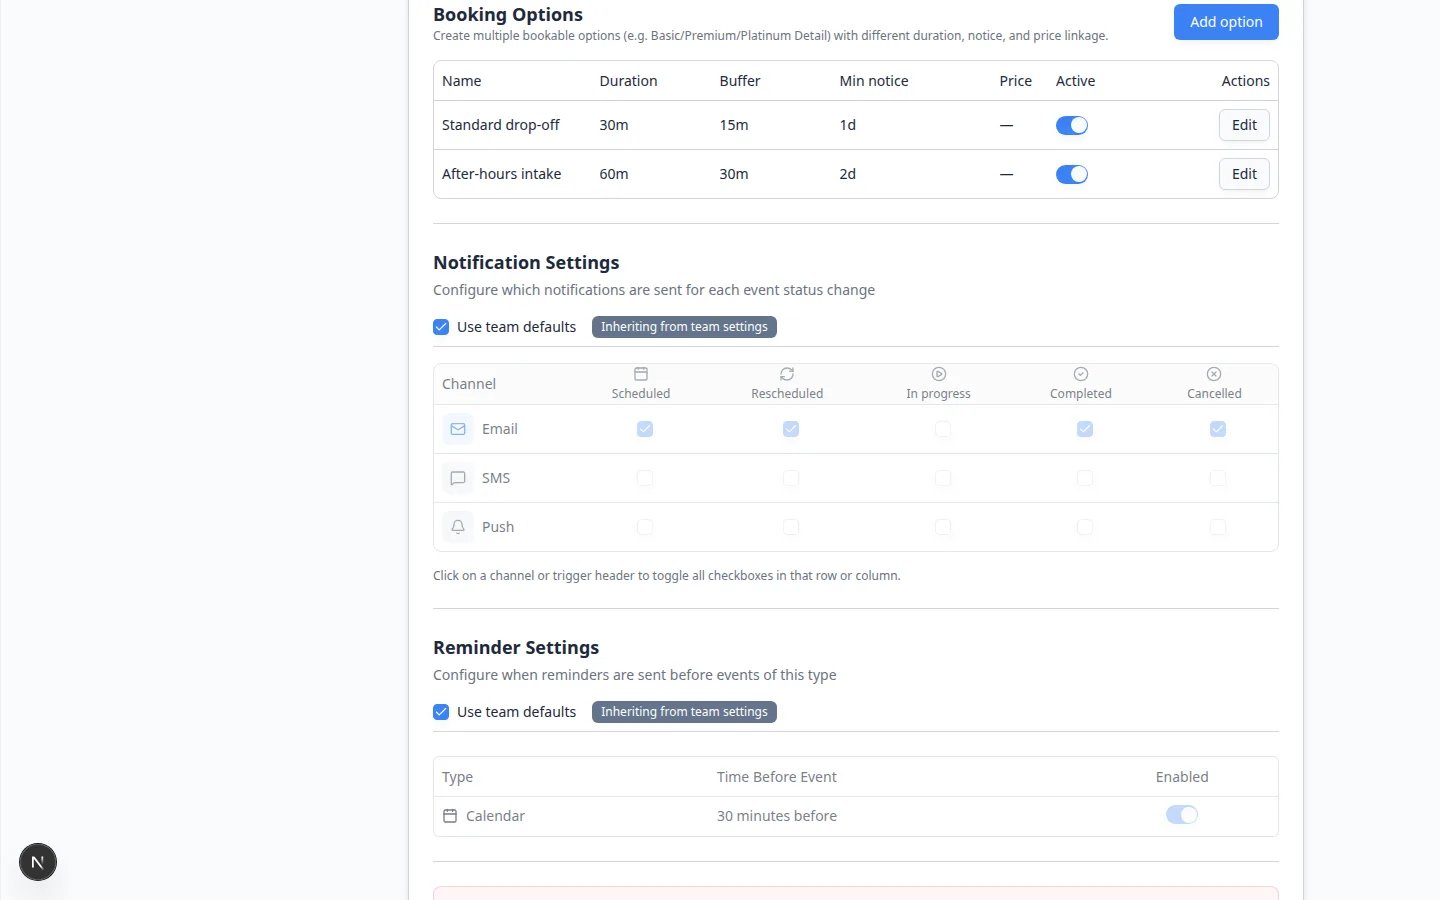The height and width of the screenshot is (900, 1440).
Task: Click the SMS channel row label
Action: click(x=496, y=478)
